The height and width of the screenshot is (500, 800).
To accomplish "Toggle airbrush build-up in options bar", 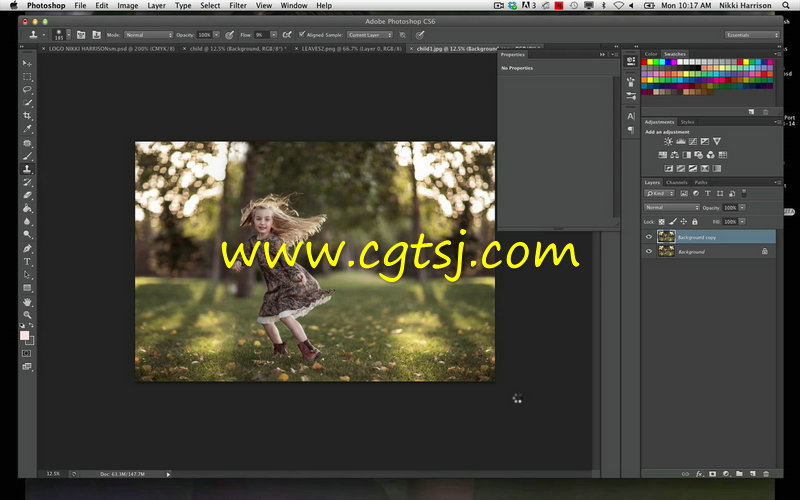I will (x=287, y=35).
